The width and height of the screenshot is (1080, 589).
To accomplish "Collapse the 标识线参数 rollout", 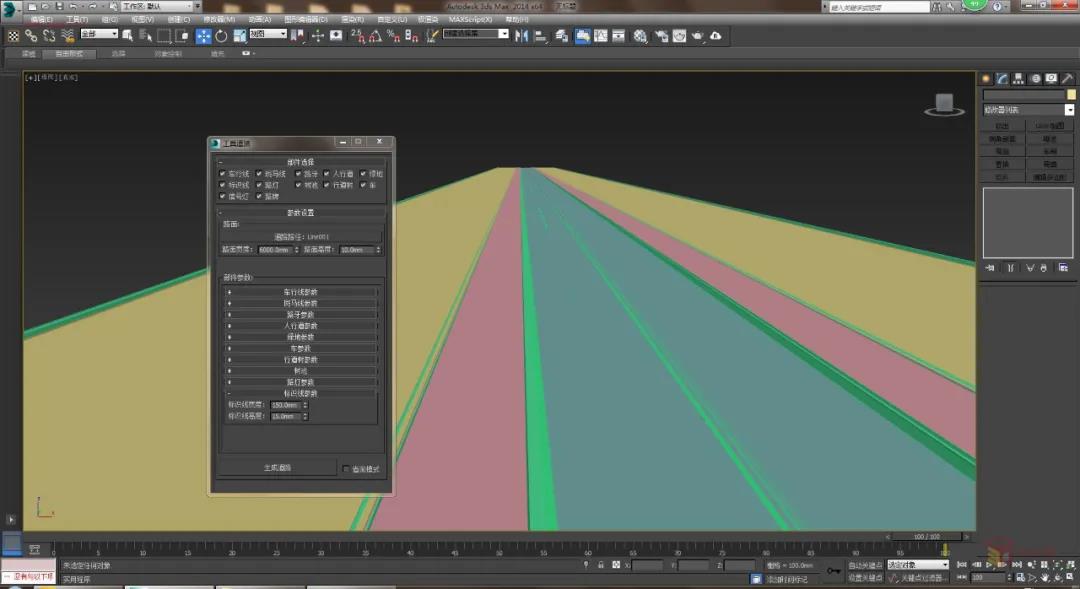I will [x=300, y=393].
